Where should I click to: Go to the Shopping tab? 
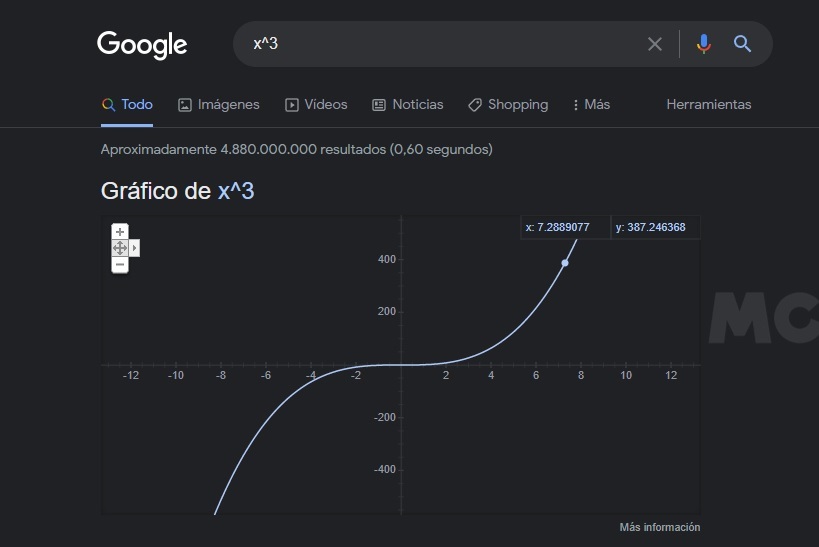click(x=508, y=105)
